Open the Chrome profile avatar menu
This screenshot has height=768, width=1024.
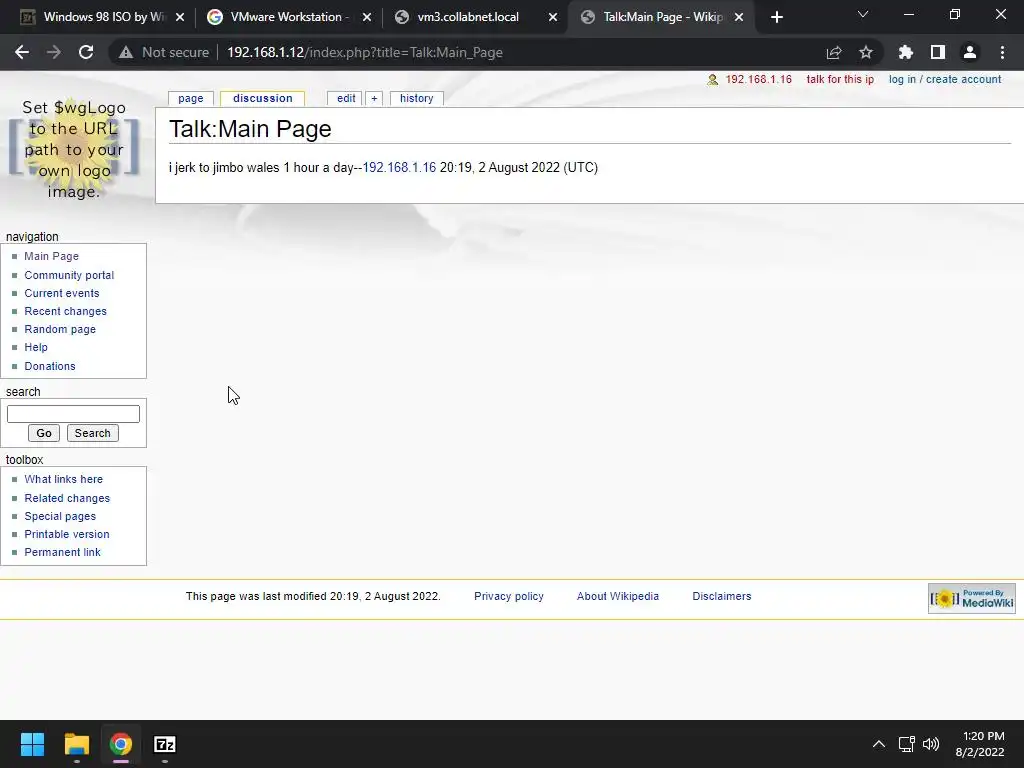tap(970, 52)
